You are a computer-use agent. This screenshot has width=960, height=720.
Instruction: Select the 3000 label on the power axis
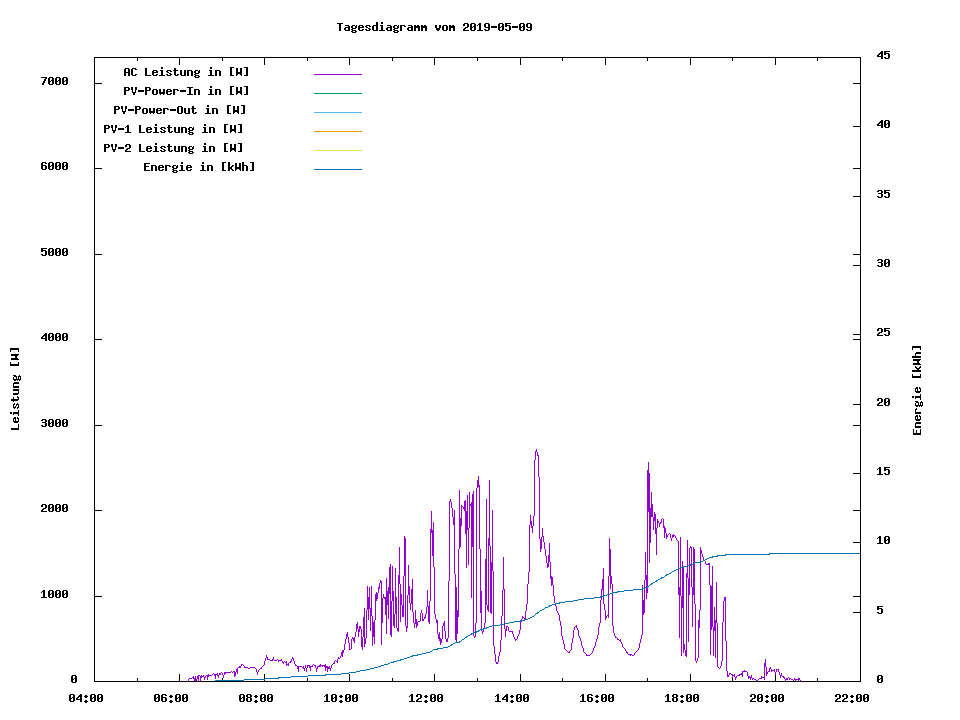coord(54,424)
